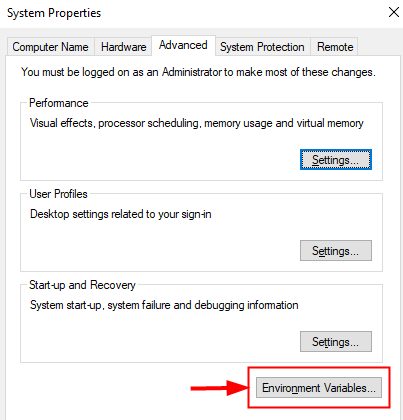Open Performance Settings button

[x=336, y=160]
